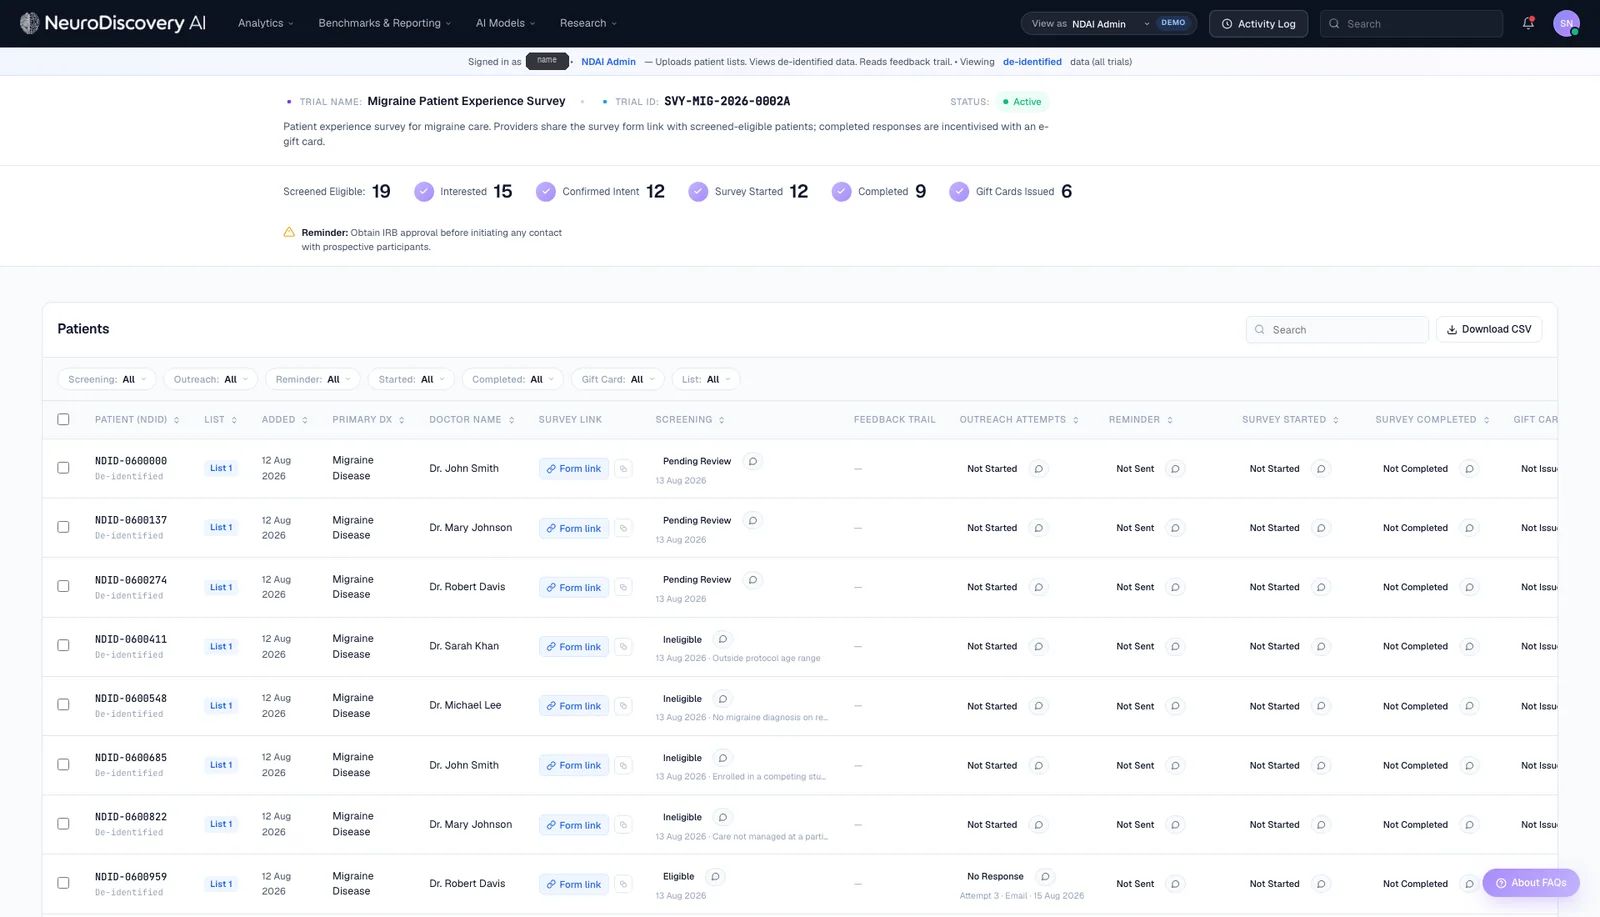Sort by Screening column header

click(690, 420)
